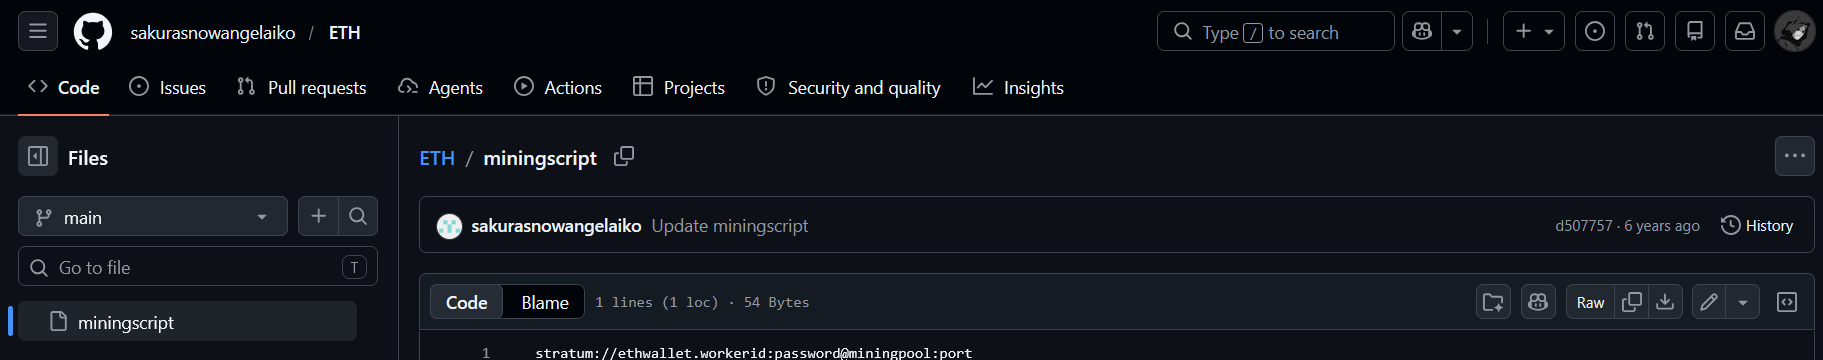The image size is (1823, 360).
Task: Expand the Copilot dropdown arrow in header
Action: pos(1457,31)
